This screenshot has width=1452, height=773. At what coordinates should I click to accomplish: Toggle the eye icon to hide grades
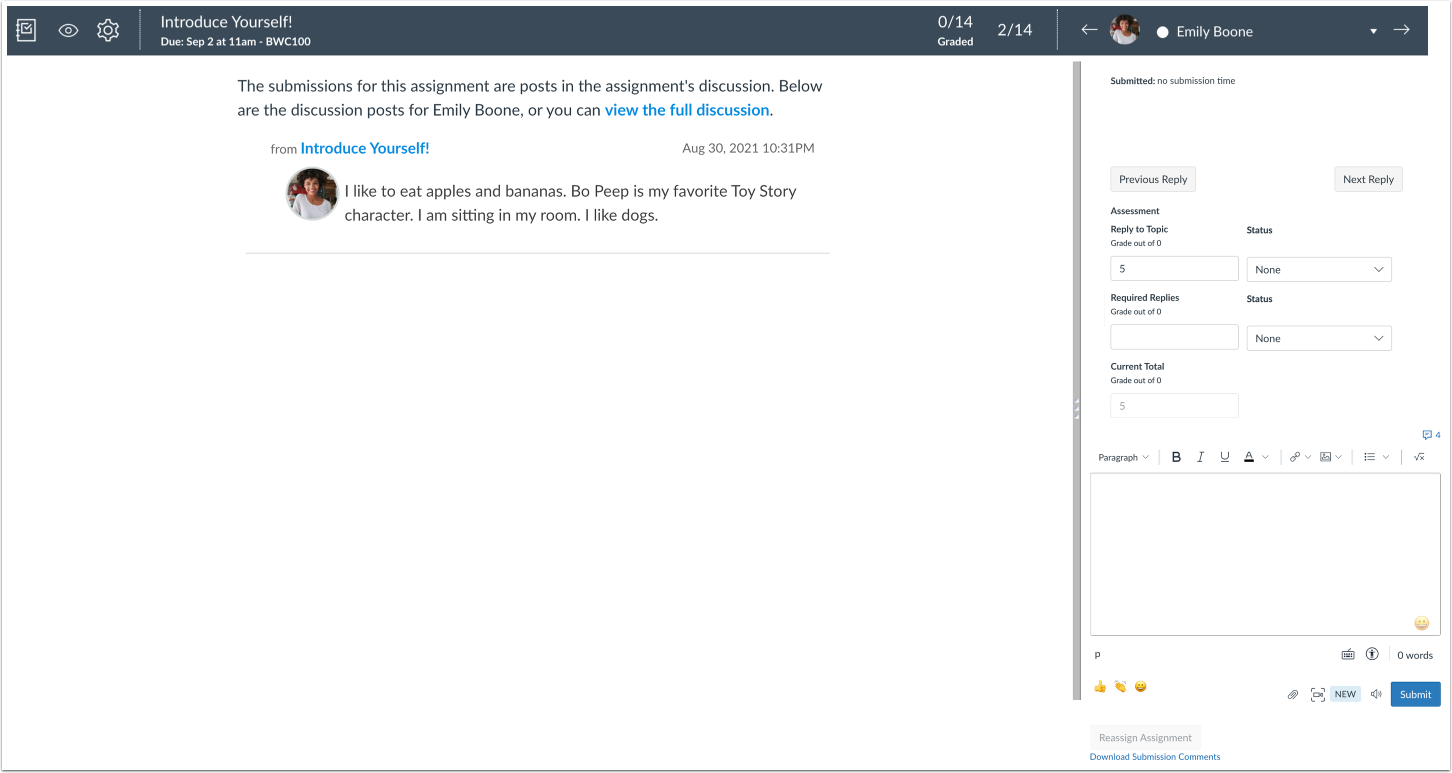(x=67, y=30)
